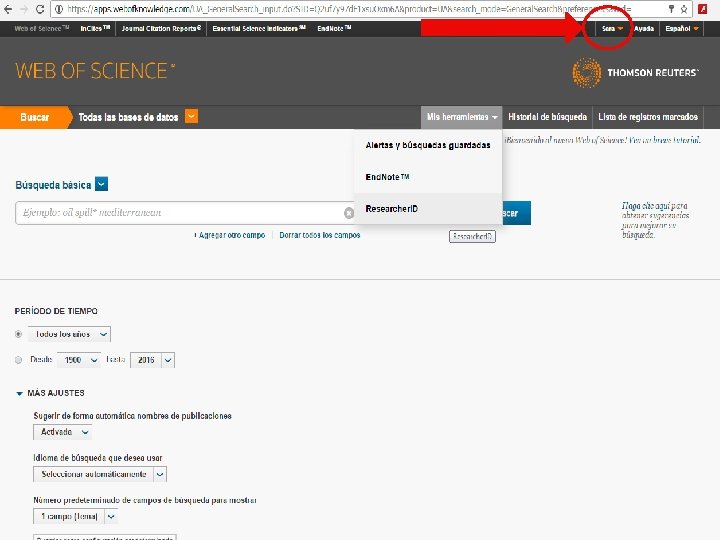This screenshot has width=720, height=540.
Task: Open Lista de registros marcados
Action: (x=648, y=117)
